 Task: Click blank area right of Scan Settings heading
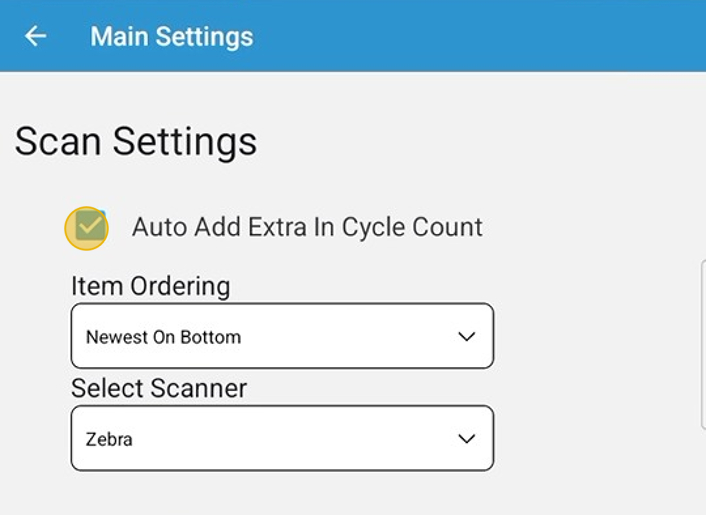[480, 141]
